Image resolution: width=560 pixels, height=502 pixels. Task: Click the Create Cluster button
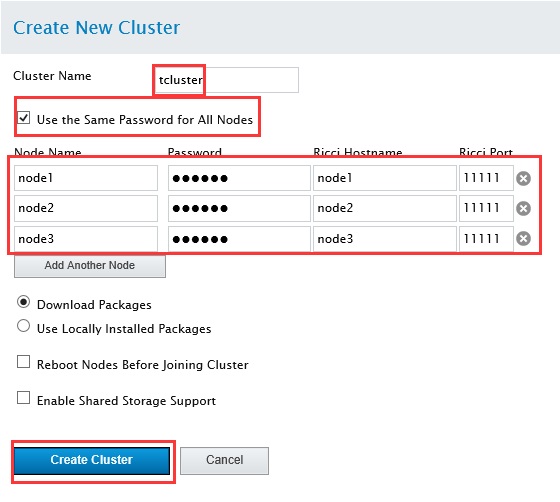coord(92,461)
